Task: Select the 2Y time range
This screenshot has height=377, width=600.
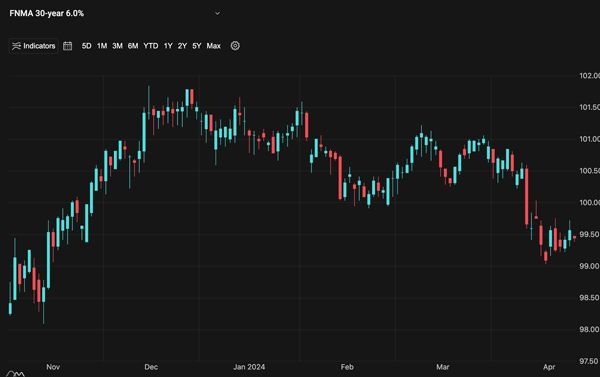Action: point(182,46)
